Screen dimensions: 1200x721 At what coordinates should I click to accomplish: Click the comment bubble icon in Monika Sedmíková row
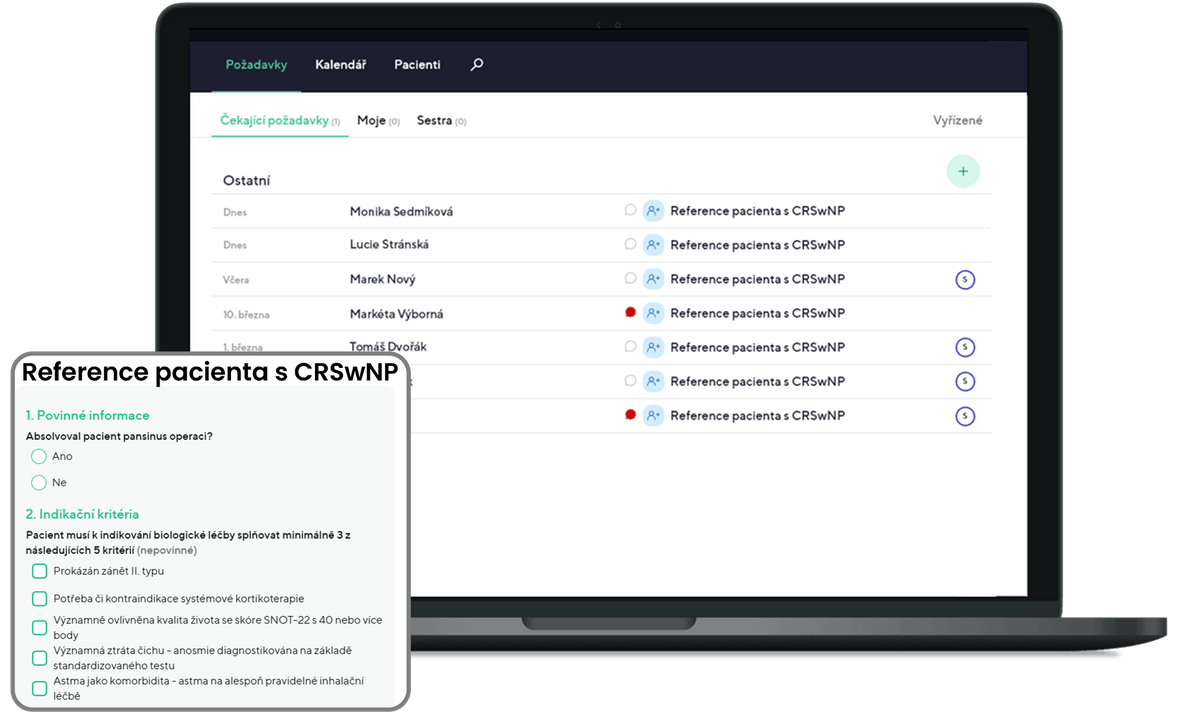pyautogui.click(x=630, y=211)
